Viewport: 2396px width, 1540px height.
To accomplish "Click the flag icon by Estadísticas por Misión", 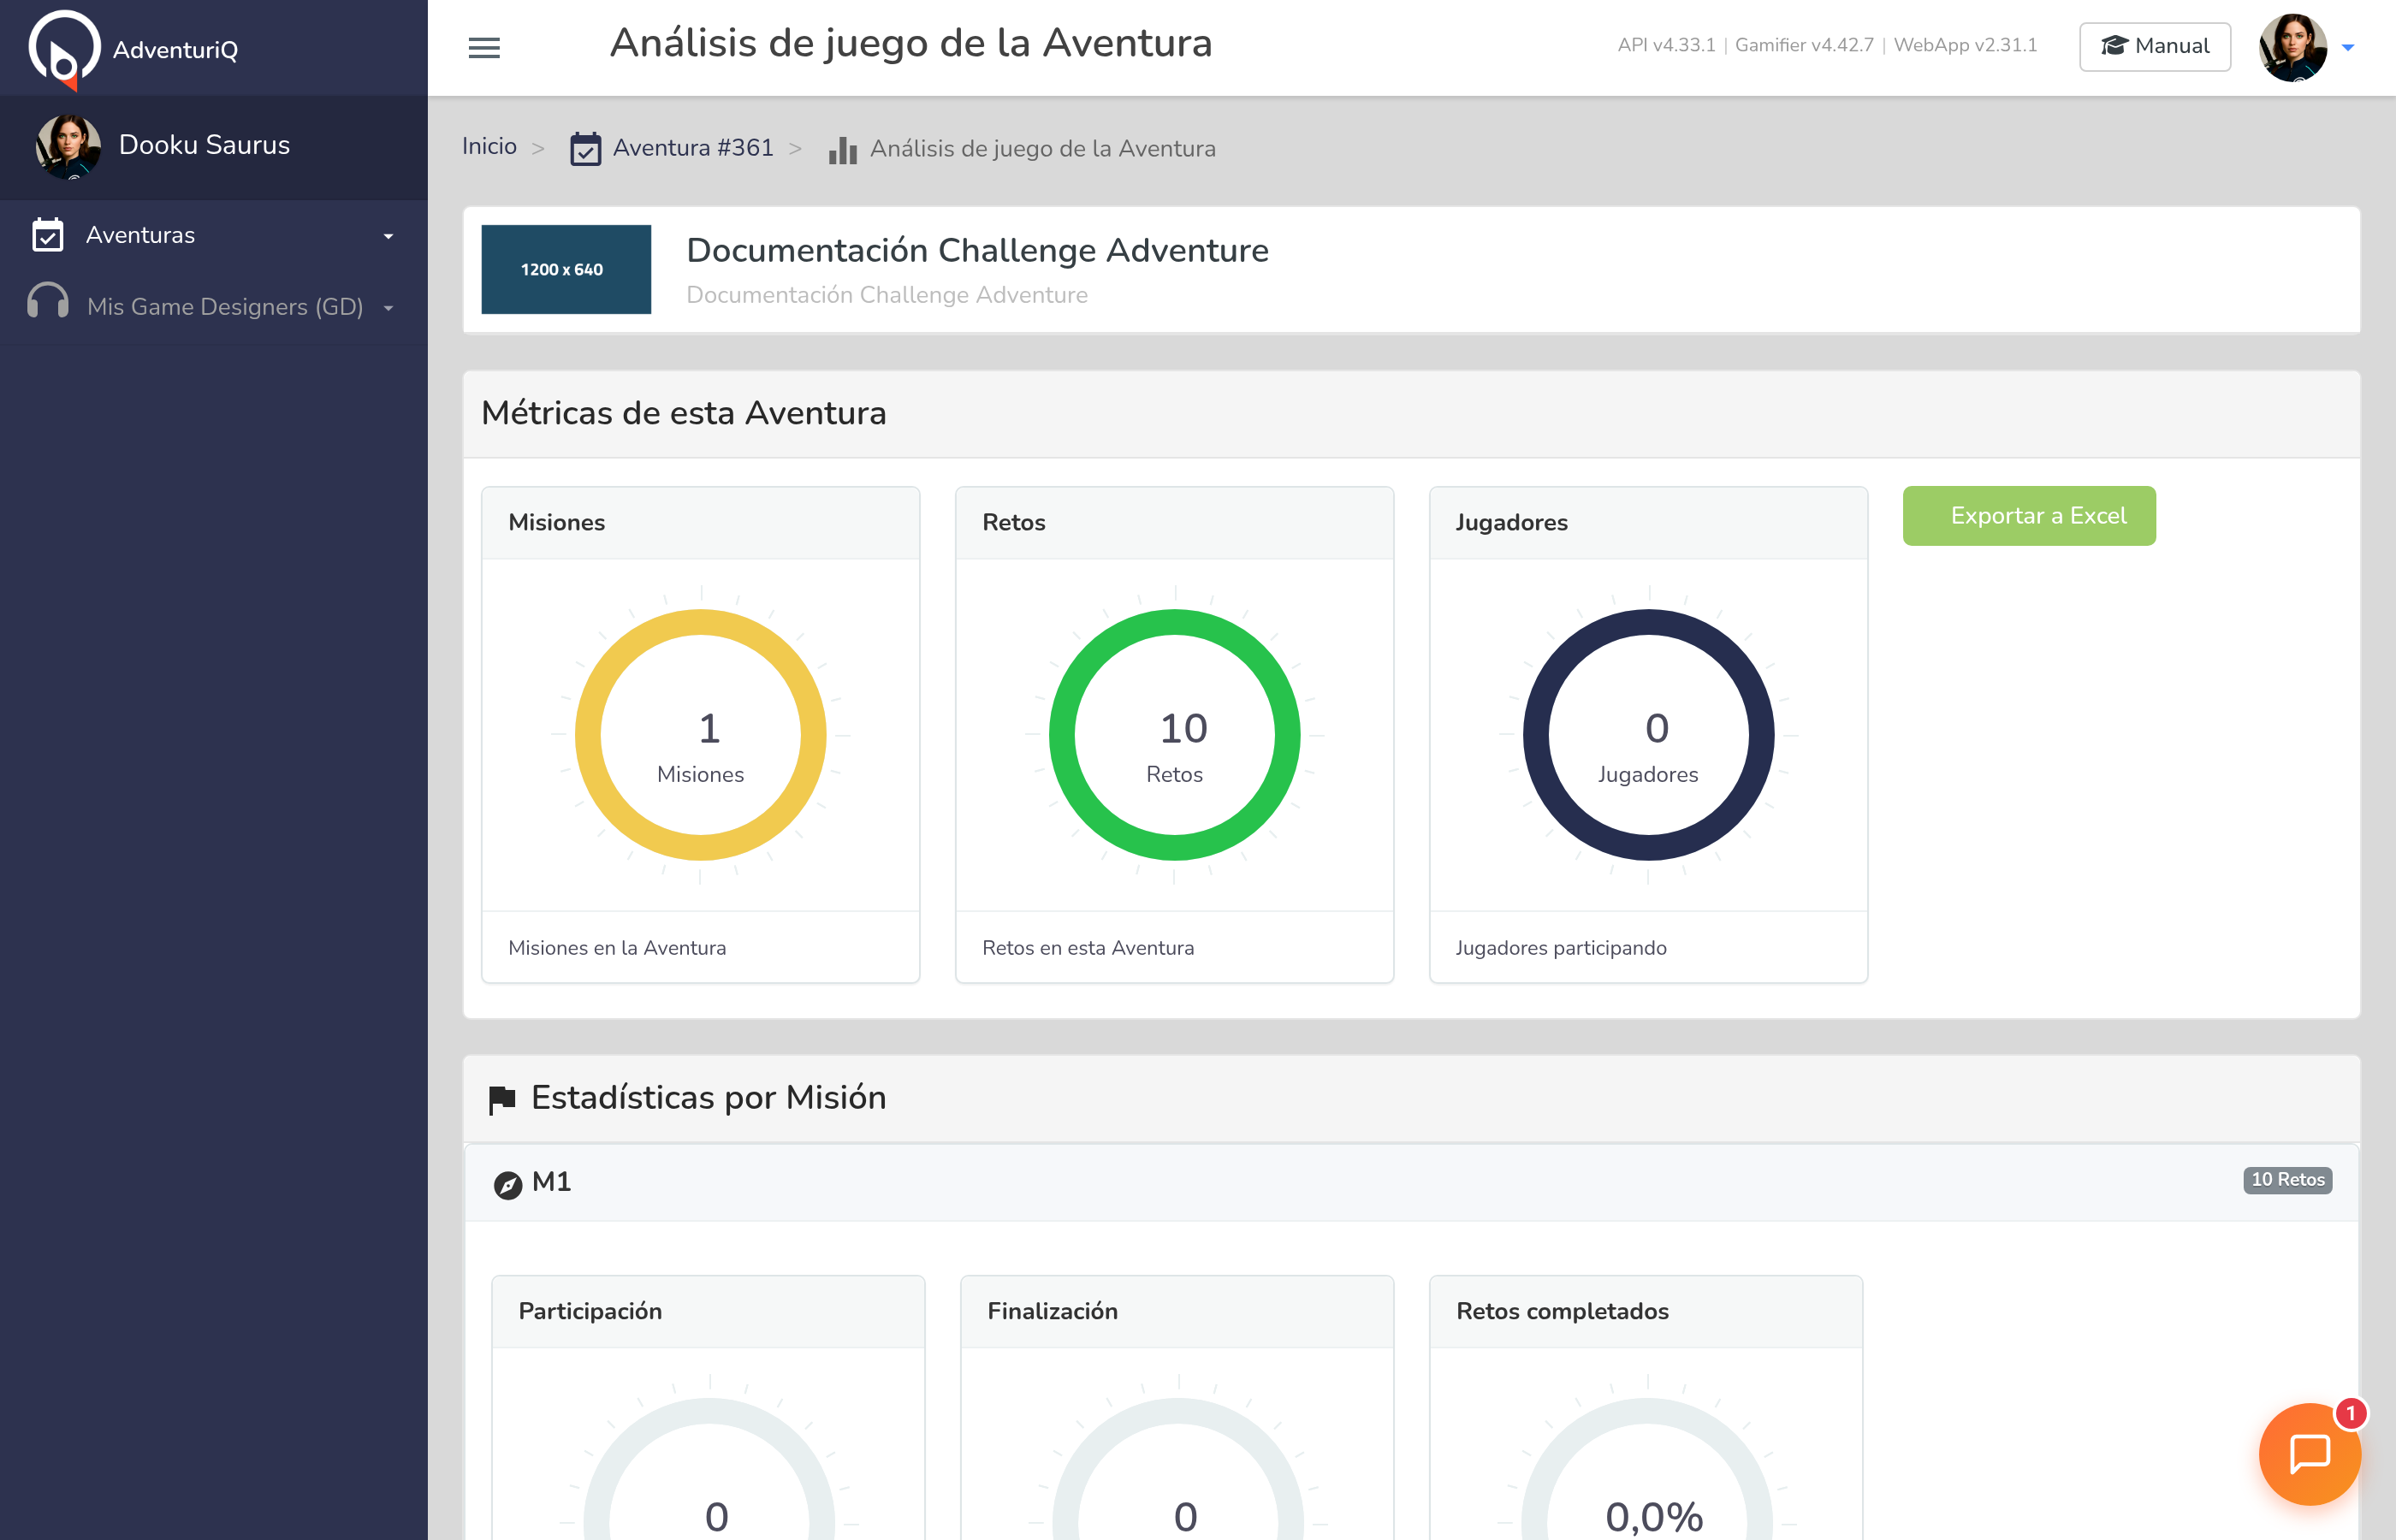I will (x=502, y=1100).
